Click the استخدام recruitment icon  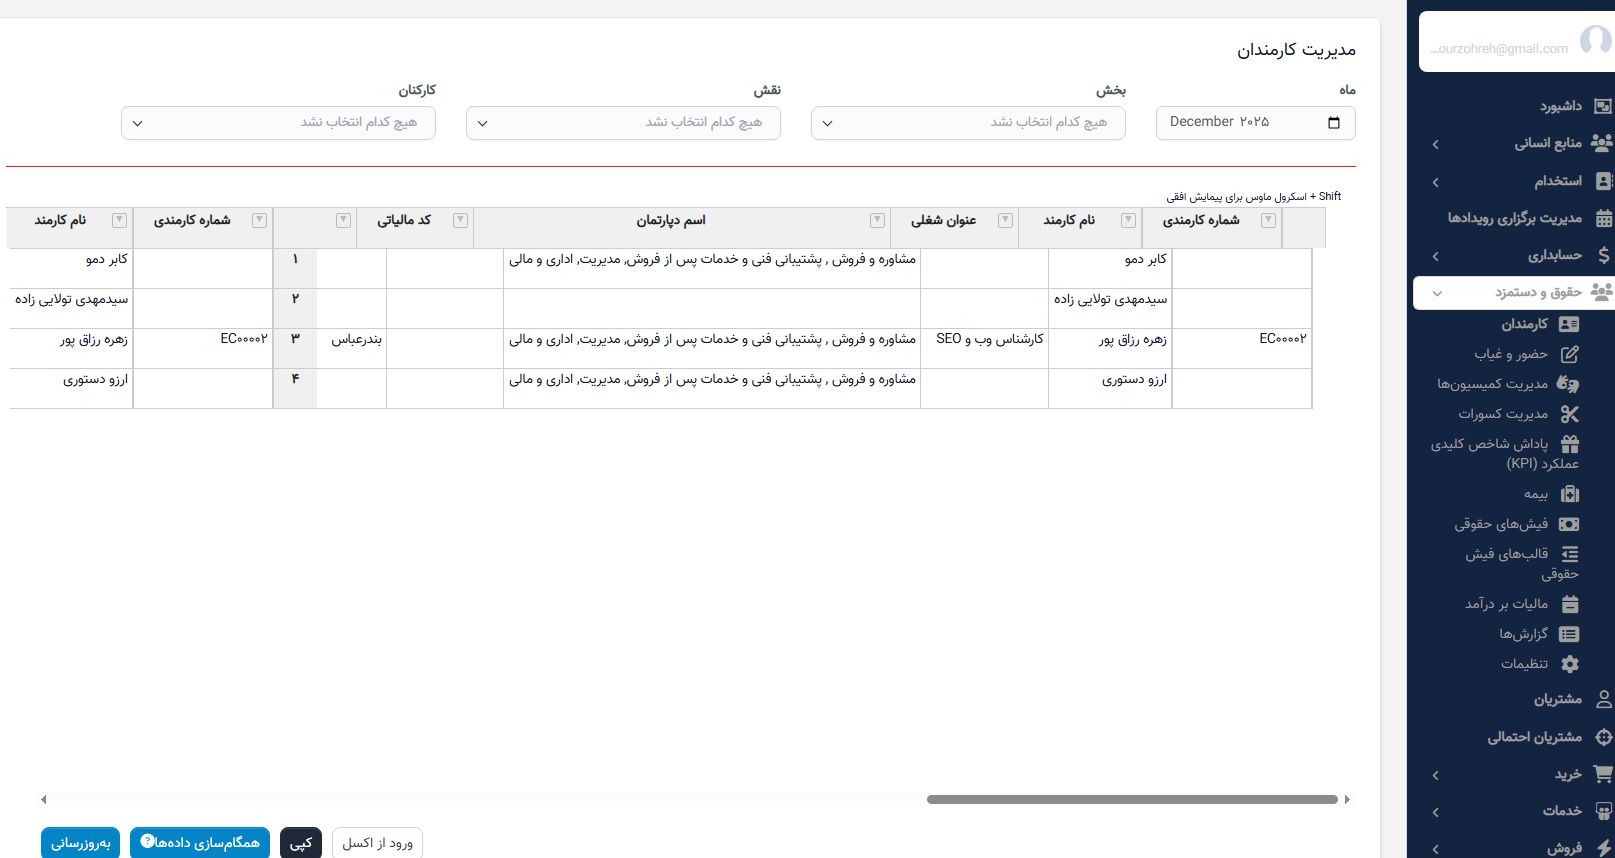click(x=1604, y=181)
